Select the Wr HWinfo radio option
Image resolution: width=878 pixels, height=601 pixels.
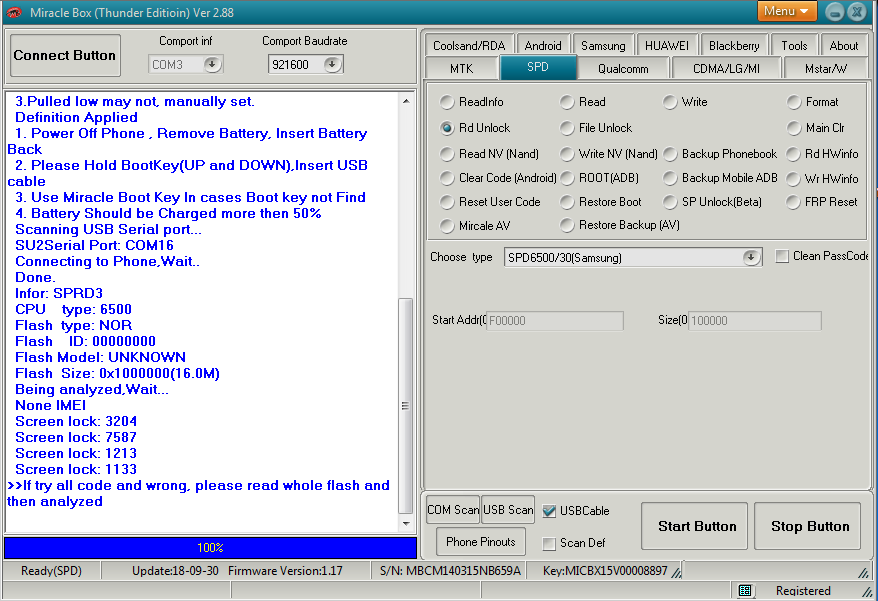(823, 179)
